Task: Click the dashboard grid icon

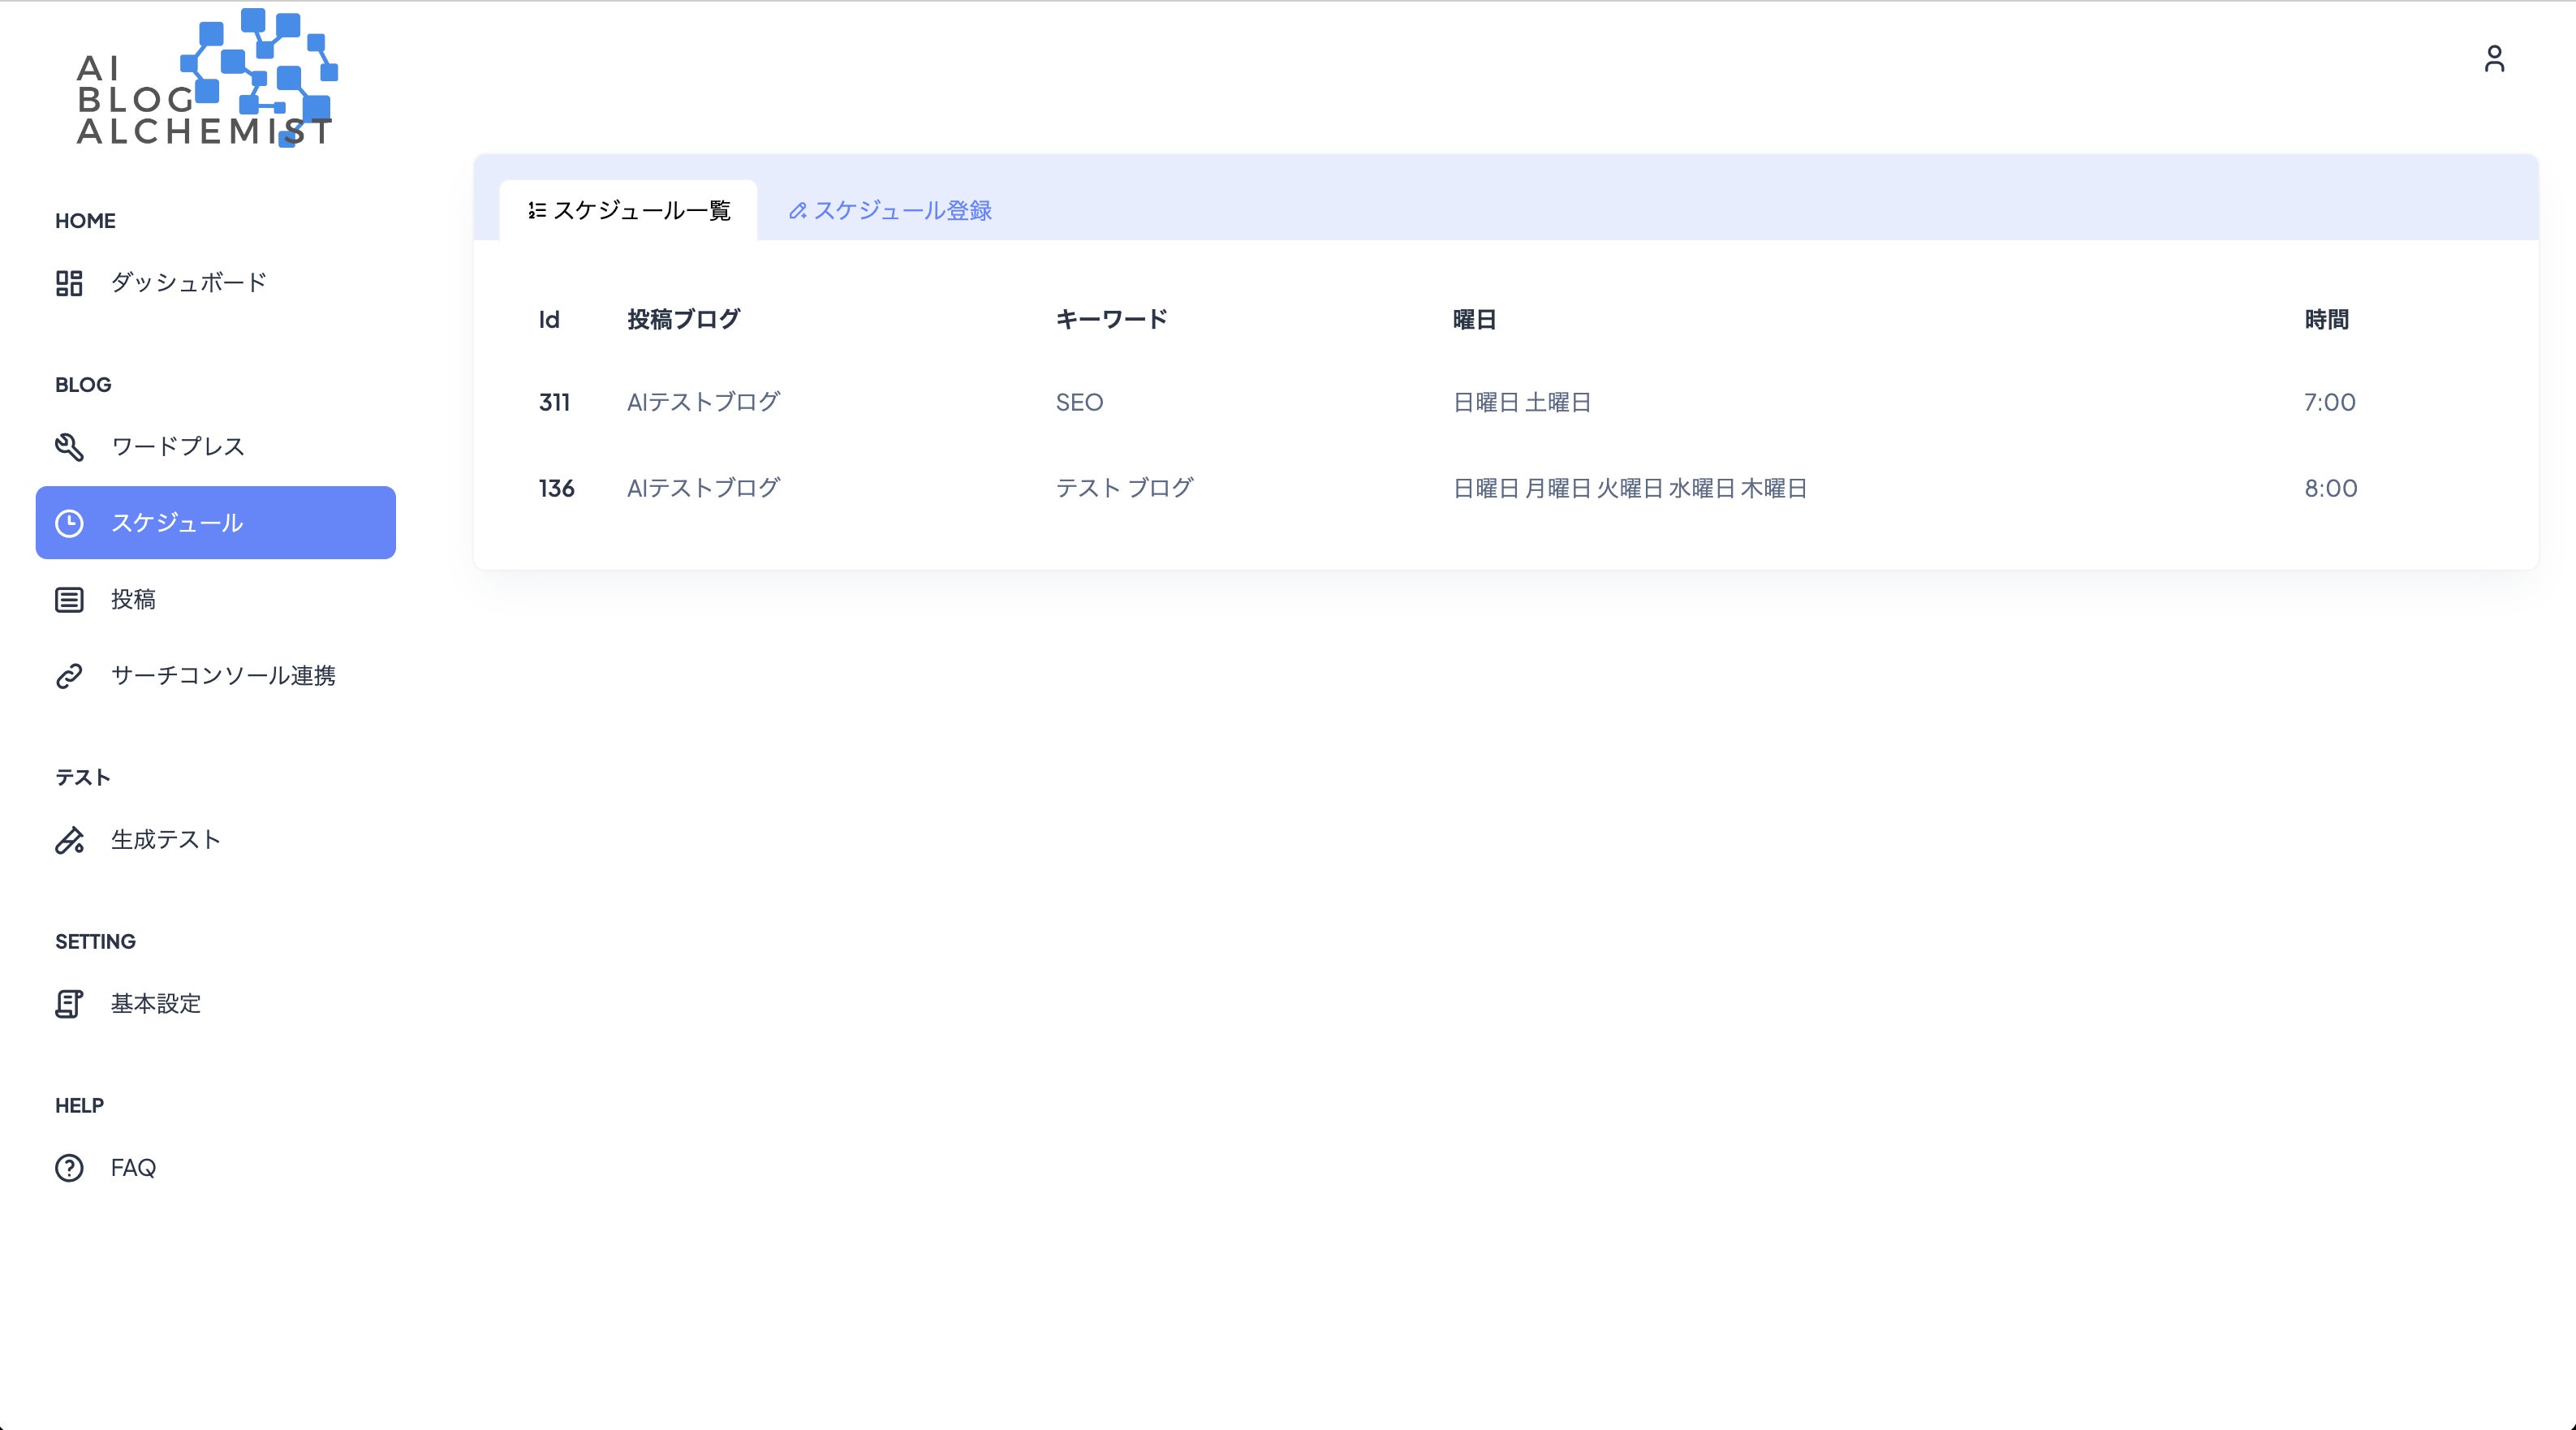Action: 69,283
